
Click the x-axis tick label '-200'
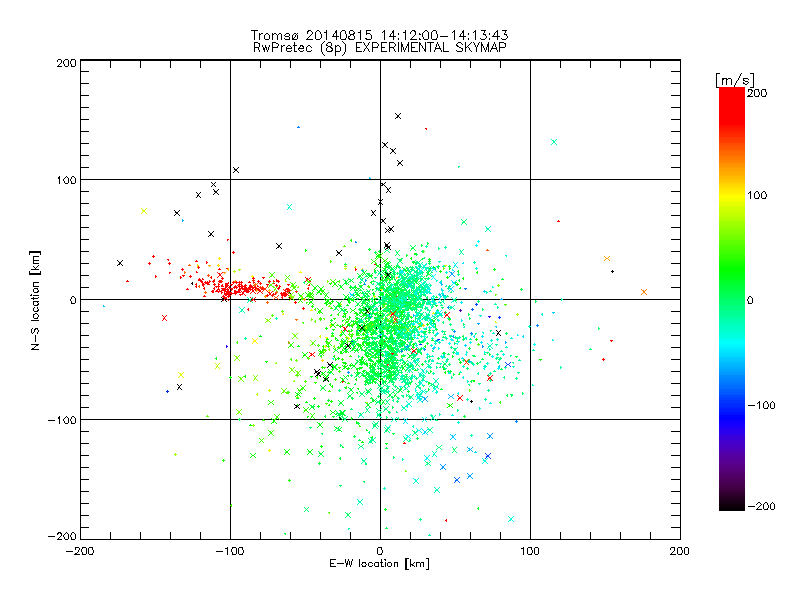(x=81, y=551)
